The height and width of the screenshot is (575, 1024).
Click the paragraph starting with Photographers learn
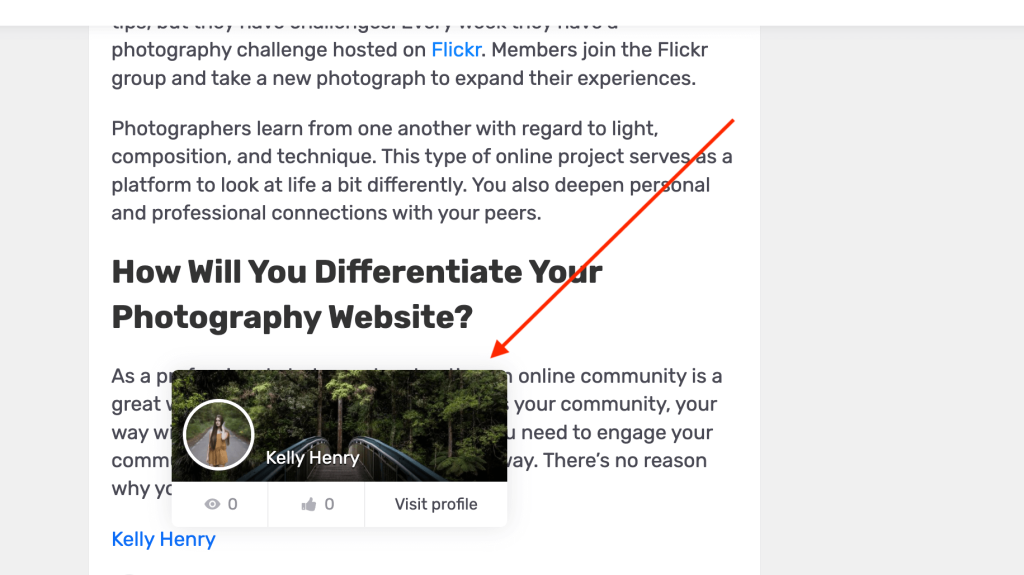422,171
